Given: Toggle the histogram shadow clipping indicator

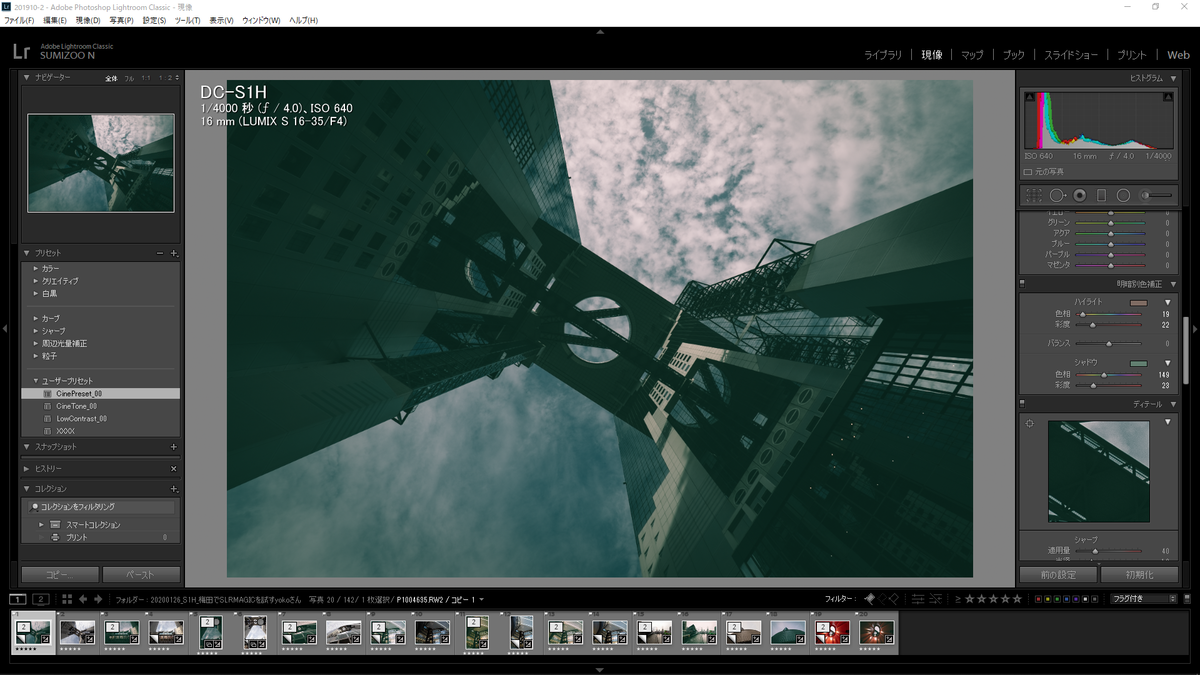Looking at the screenshot, I should pyautogui.click(x=1031, y=97).
